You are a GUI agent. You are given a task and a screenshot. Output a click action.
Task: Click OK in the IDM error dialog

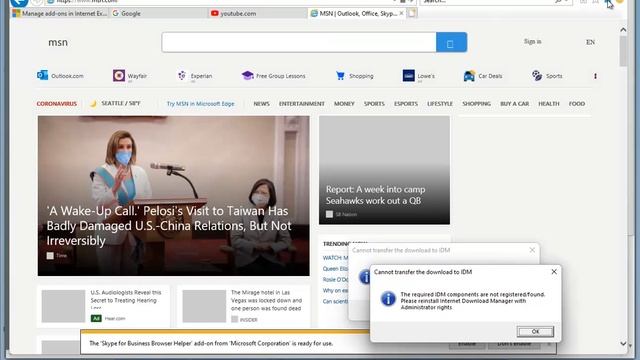(535, 331)
